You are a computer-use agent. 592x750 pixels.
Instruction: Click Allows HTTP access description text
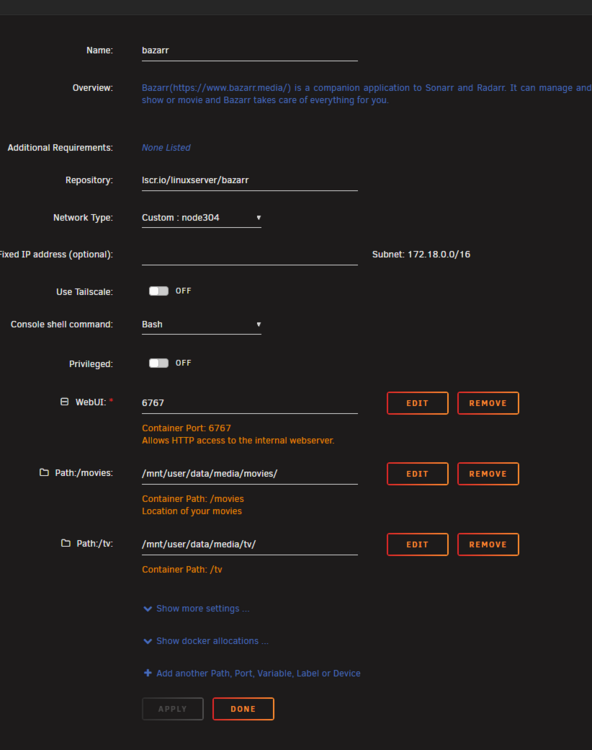coord(238,441)
